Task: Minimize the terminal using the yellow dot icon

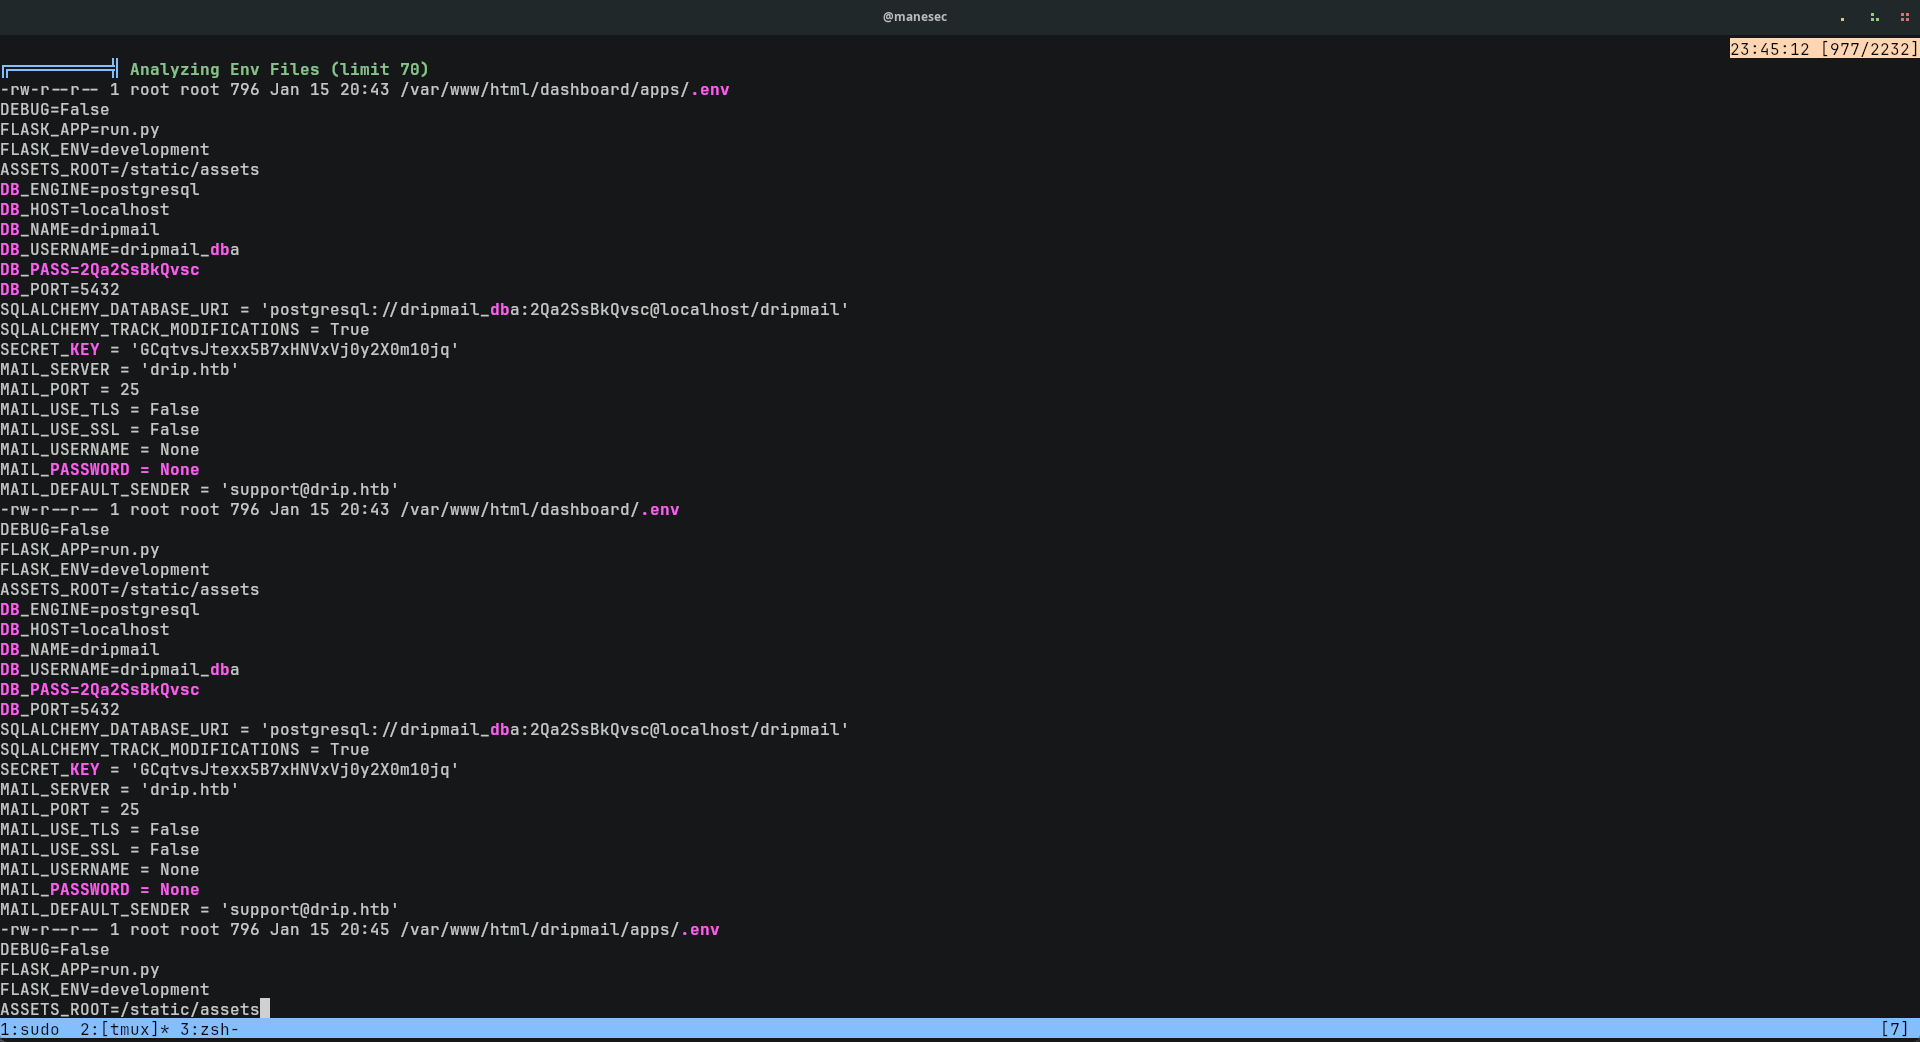Action: click(x=1842, y=17)
